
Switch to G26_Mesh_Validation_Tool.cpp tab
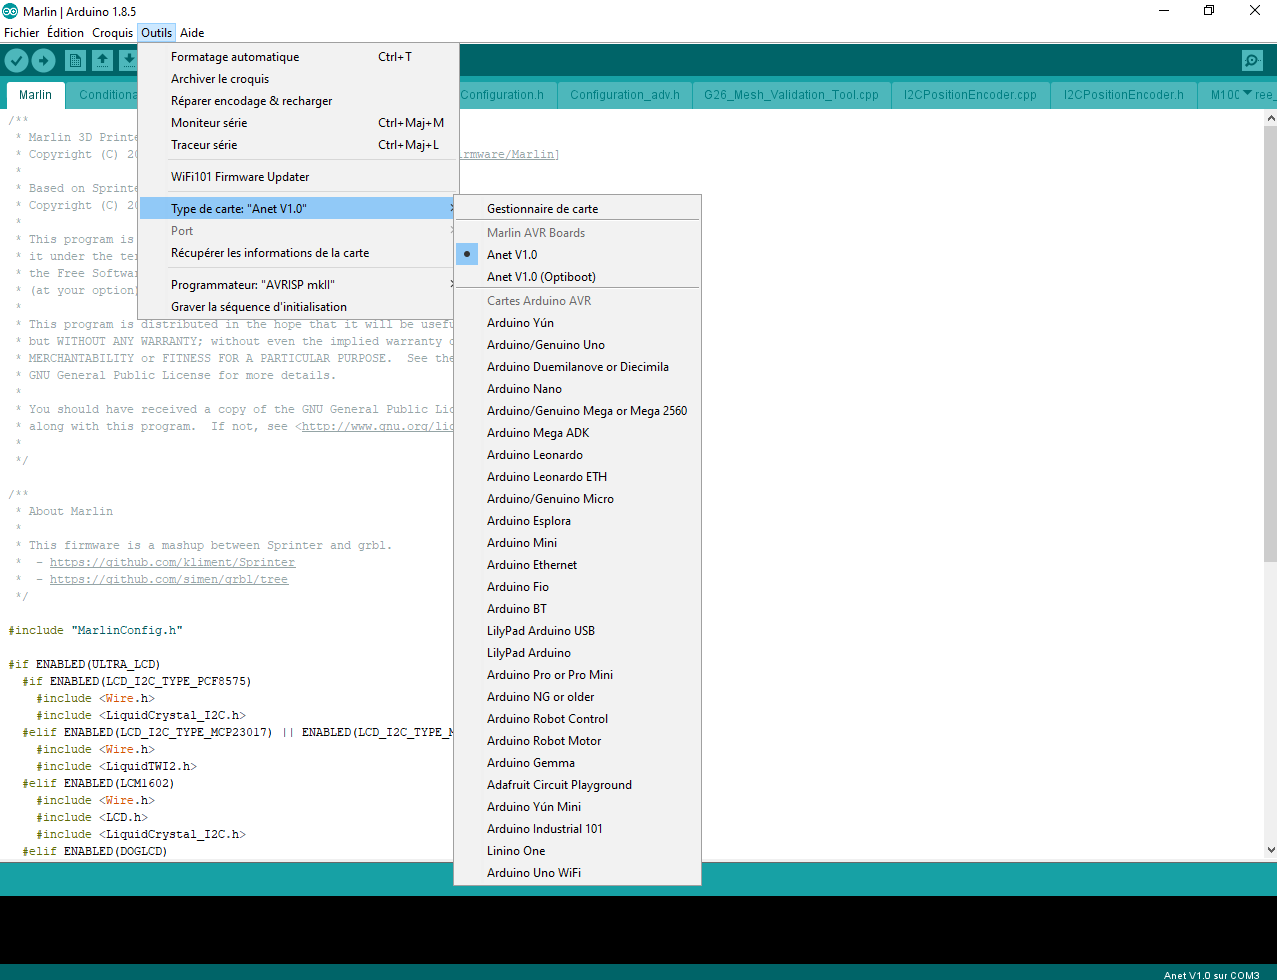coord(791,95)
